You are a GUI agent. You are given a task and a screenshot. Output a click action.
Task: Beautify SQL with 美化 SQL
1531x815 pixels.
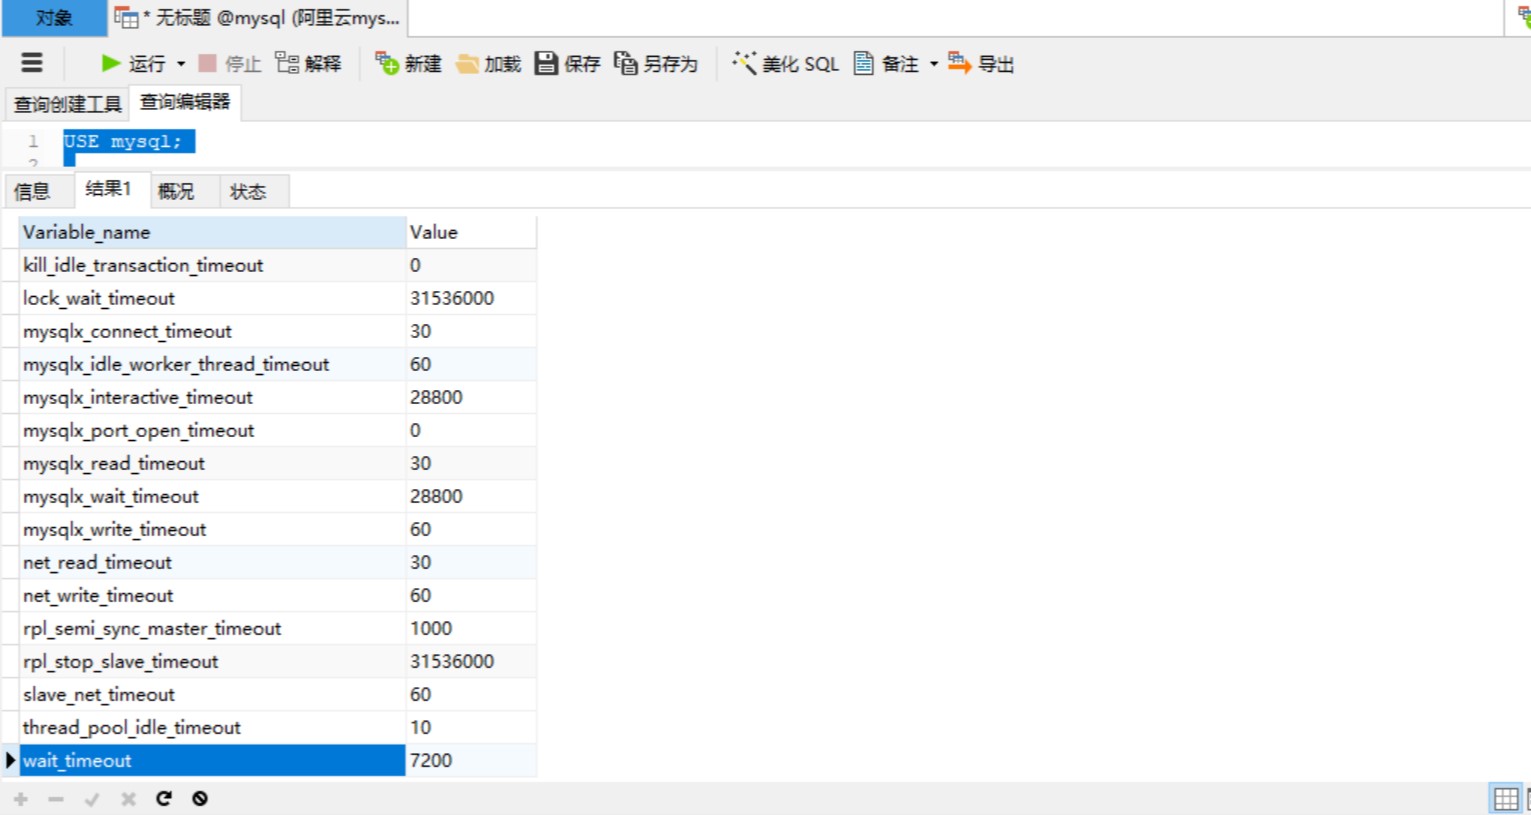pos(785,64)
